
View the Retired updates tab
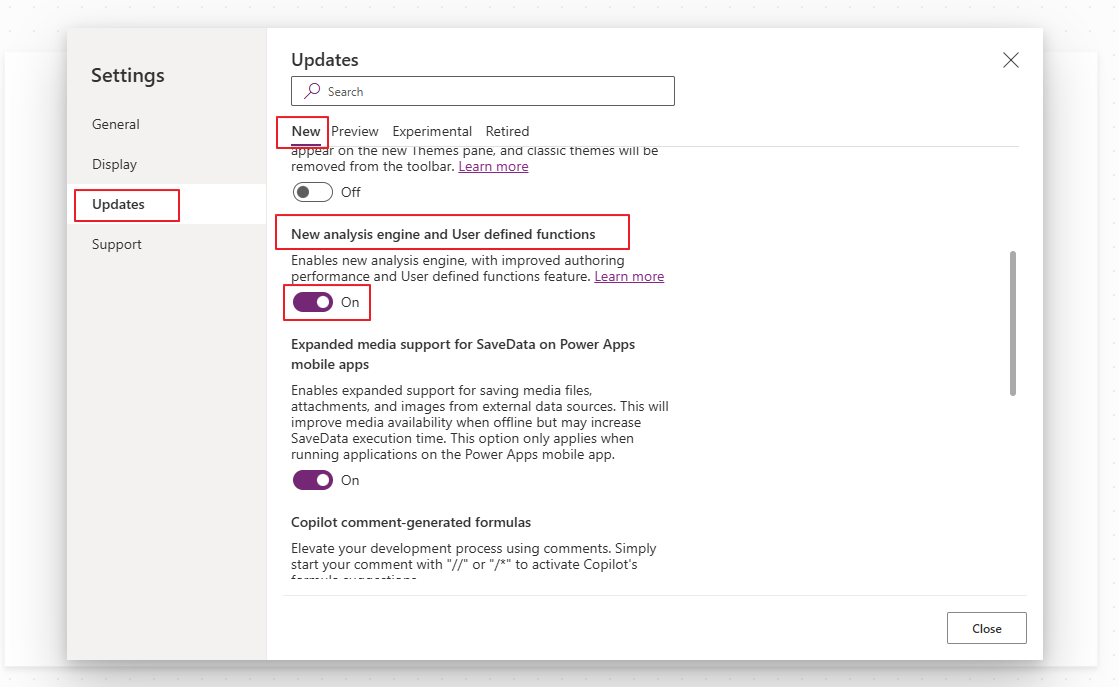pyautogui.click(x=507, y=131)
